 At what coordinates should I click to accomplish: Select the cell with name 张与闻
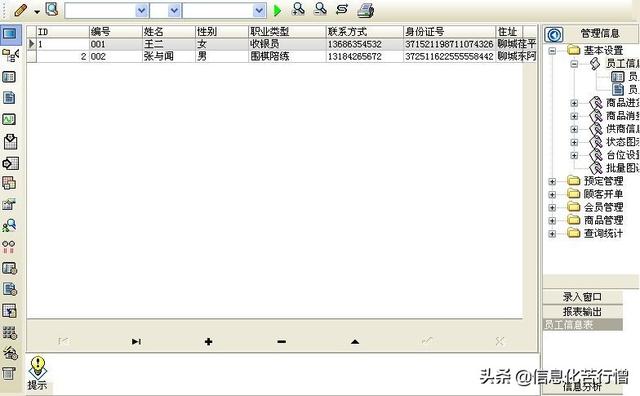(169, 56)
